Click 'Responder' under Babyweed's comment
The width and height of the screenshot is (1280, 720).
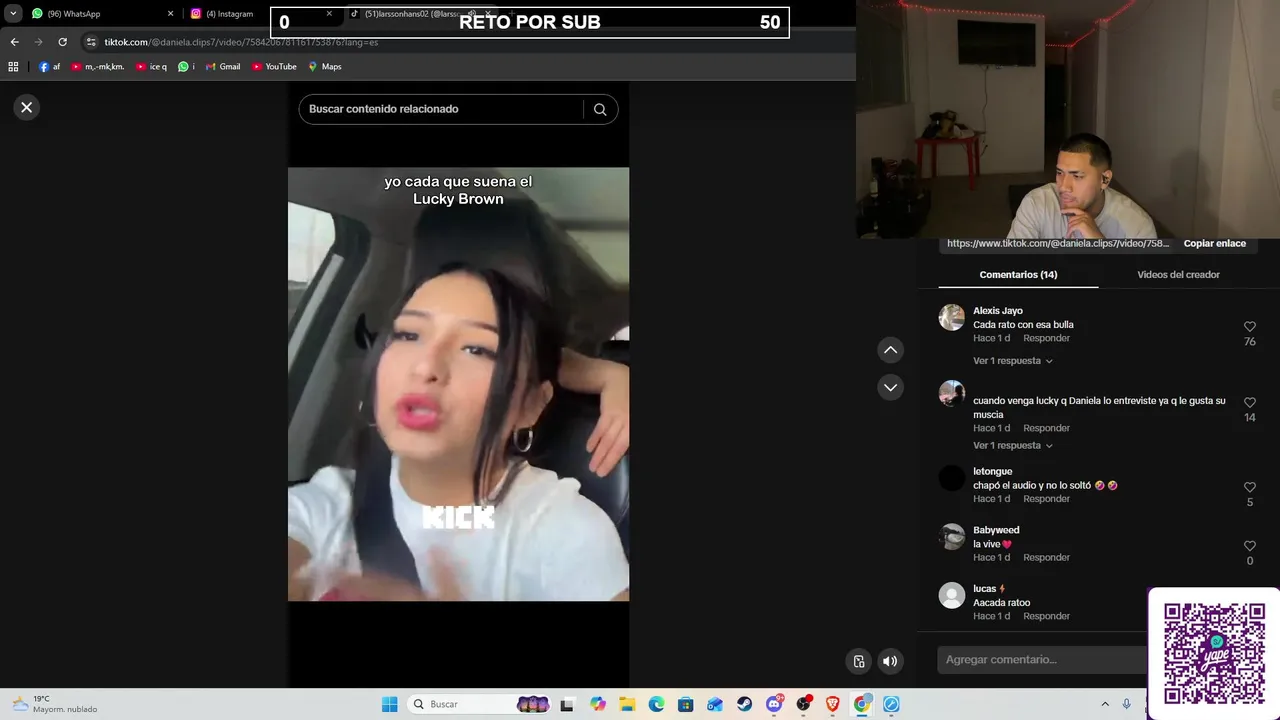pyautogui.click(x=1046, y=558)
